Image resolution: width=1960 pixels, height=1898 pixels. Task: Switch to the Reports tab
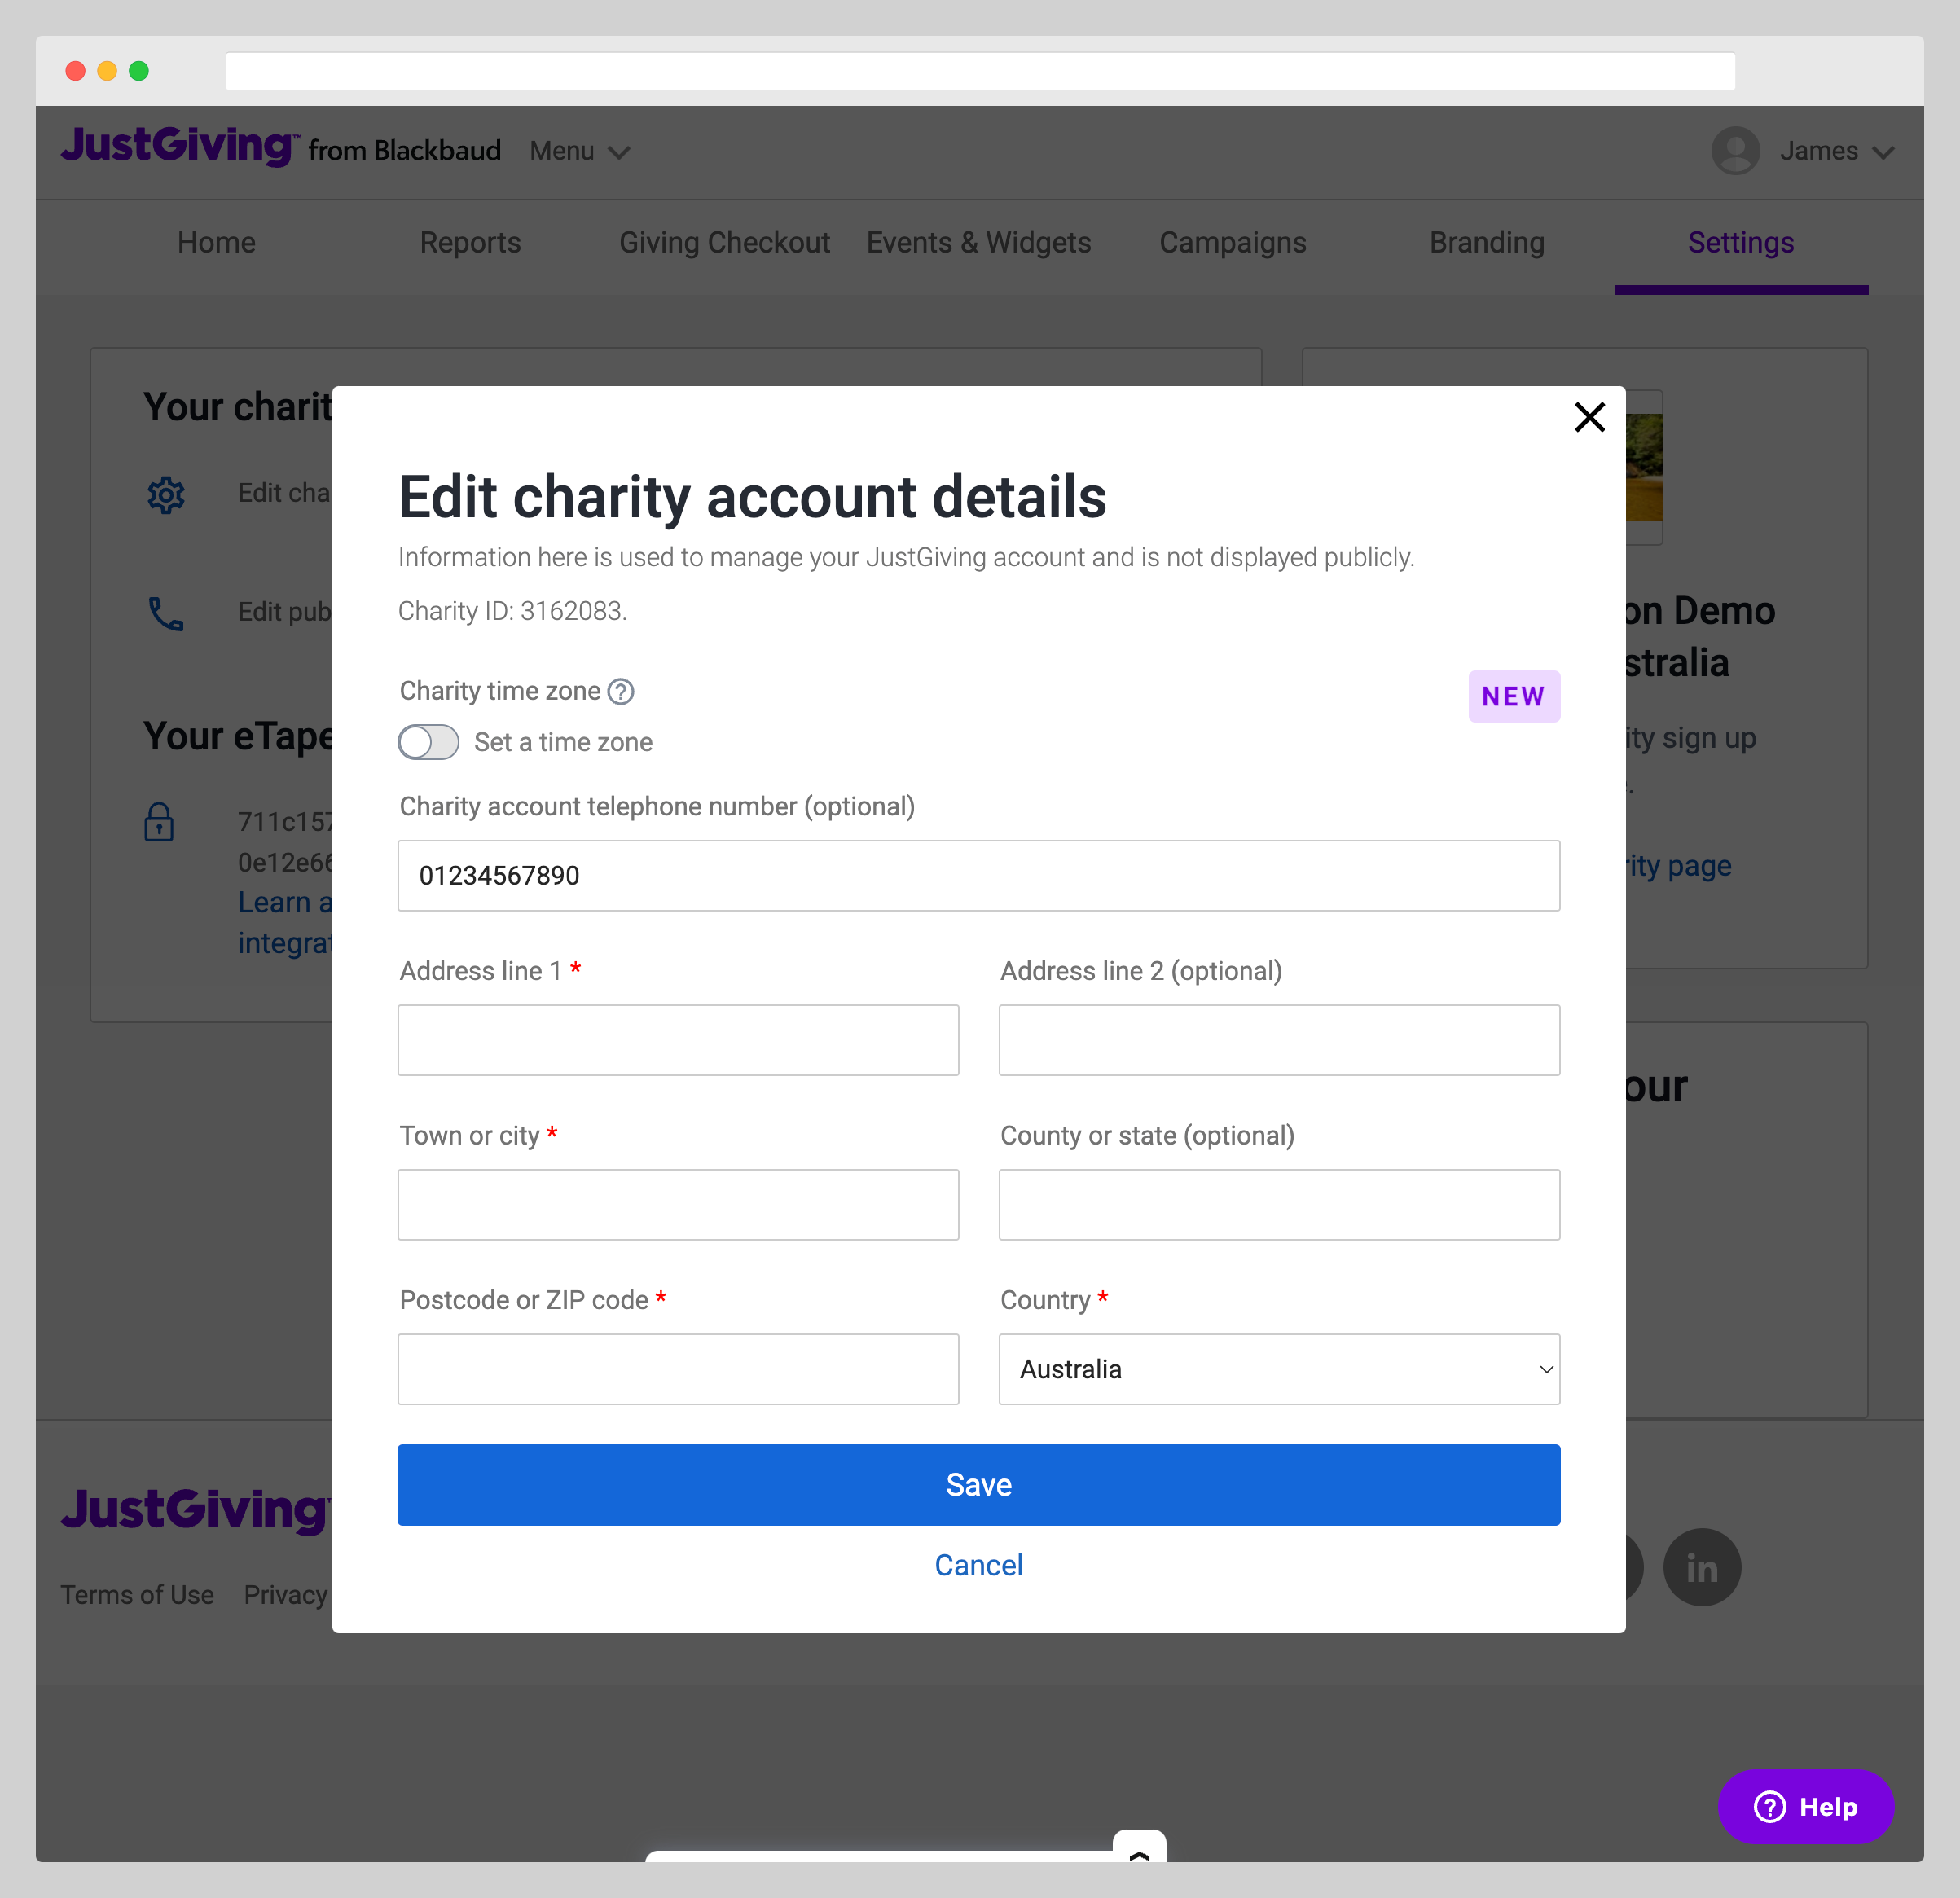pyautogui.click(x=470, y=242)
